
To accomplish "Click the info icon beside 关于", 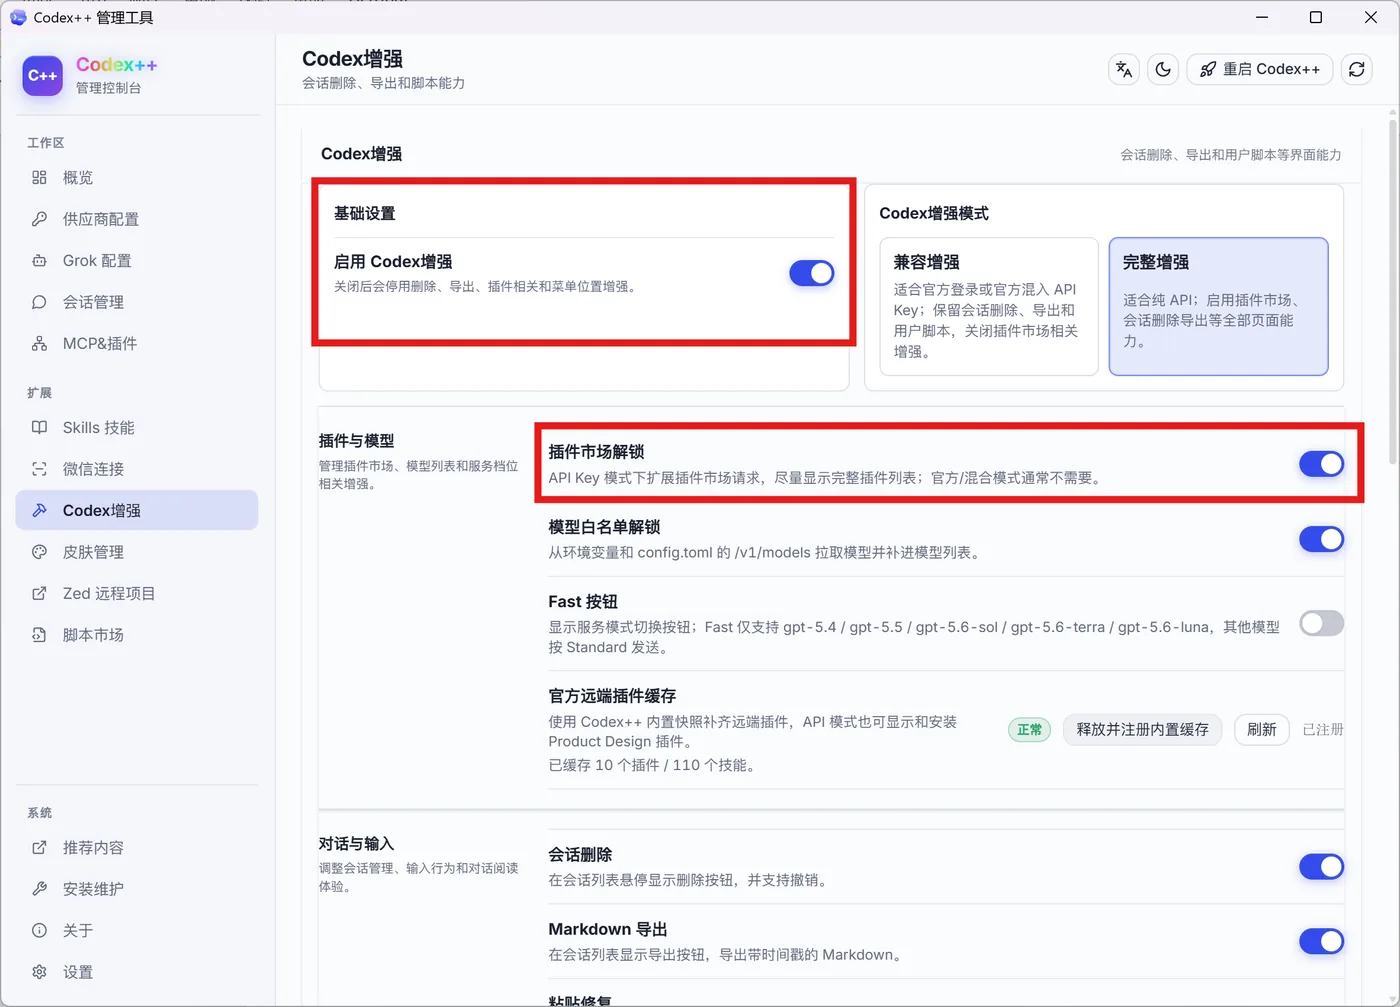I will pyautogui.click(x=39, y=930).
